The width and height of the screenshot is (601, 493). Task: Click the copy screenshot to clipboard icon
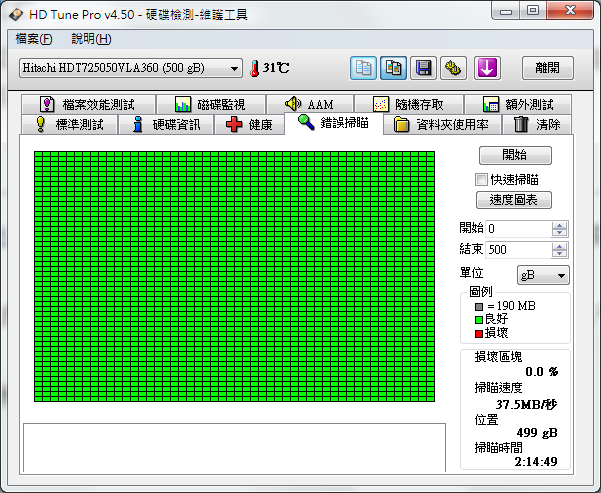point(393,68)
